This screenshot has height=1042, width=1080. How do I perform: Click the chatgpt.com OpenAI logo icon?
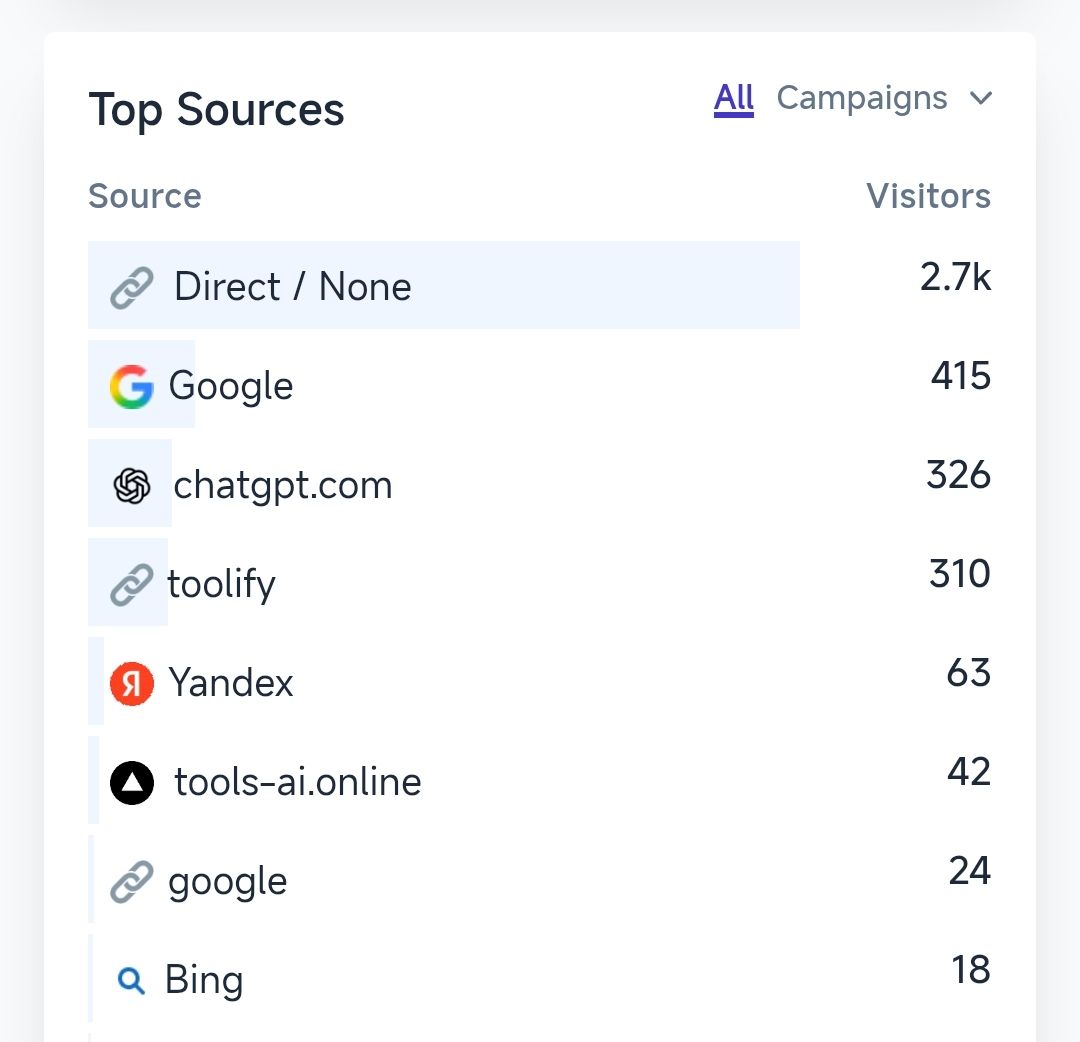coord(132,486)
